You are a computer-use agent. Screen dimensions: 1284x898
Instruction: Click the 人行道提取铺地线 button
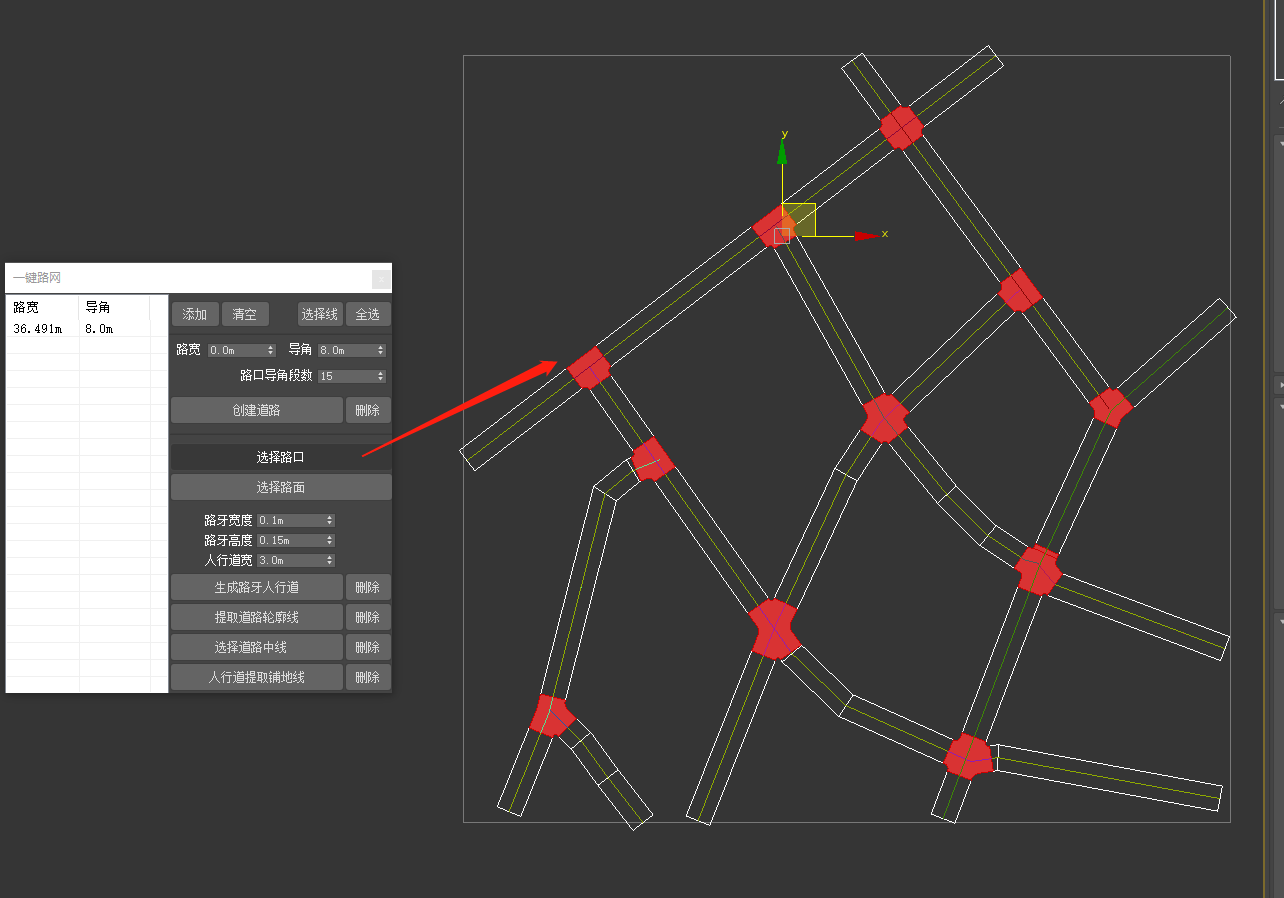(x=257, y=677)
